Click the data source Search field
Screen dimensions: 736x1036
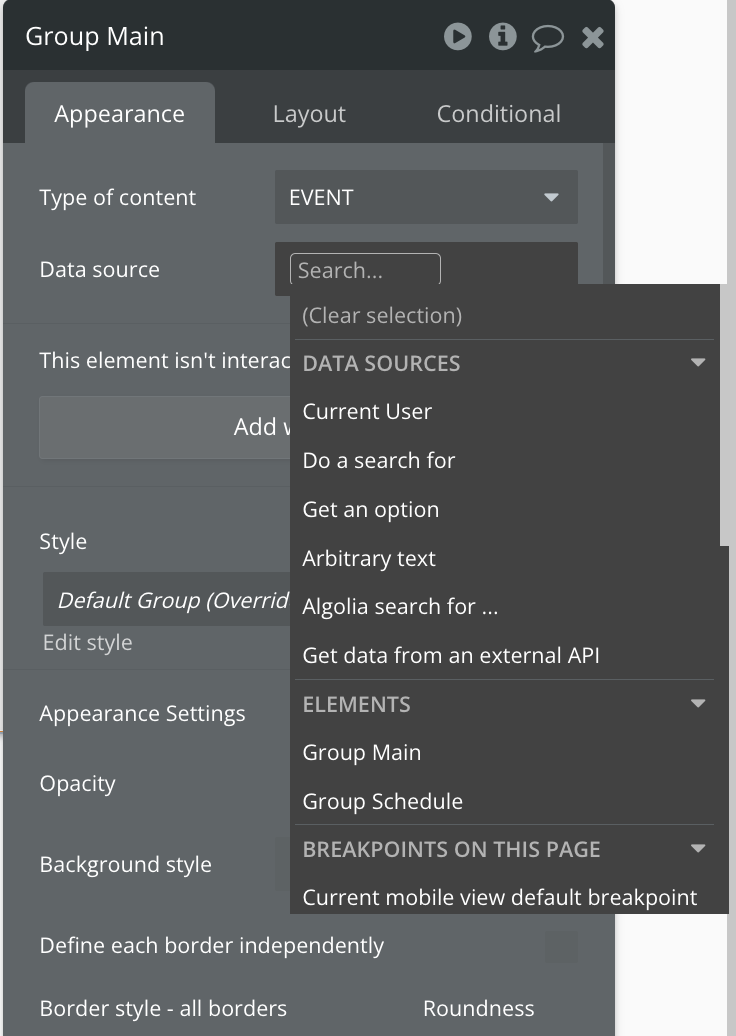(x=365, y=270)
